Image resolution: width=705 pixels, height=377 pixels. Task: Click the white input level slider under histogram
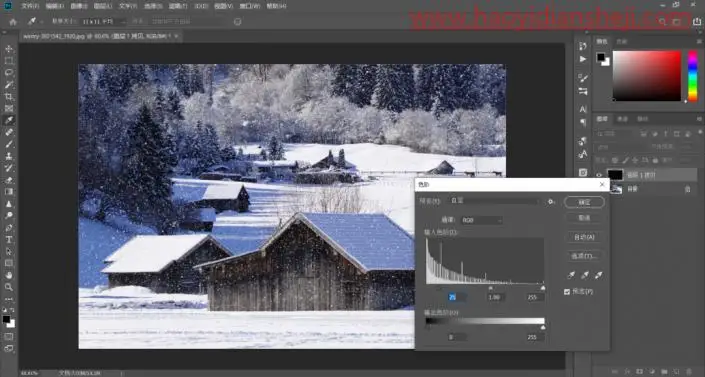coord(543,287)
